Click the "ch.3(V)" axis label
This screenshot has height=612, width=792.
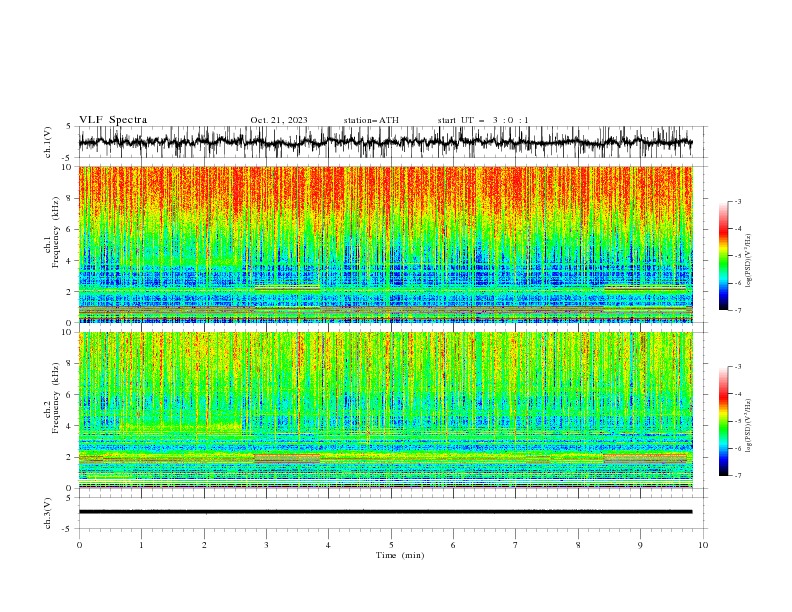[48, 513]
